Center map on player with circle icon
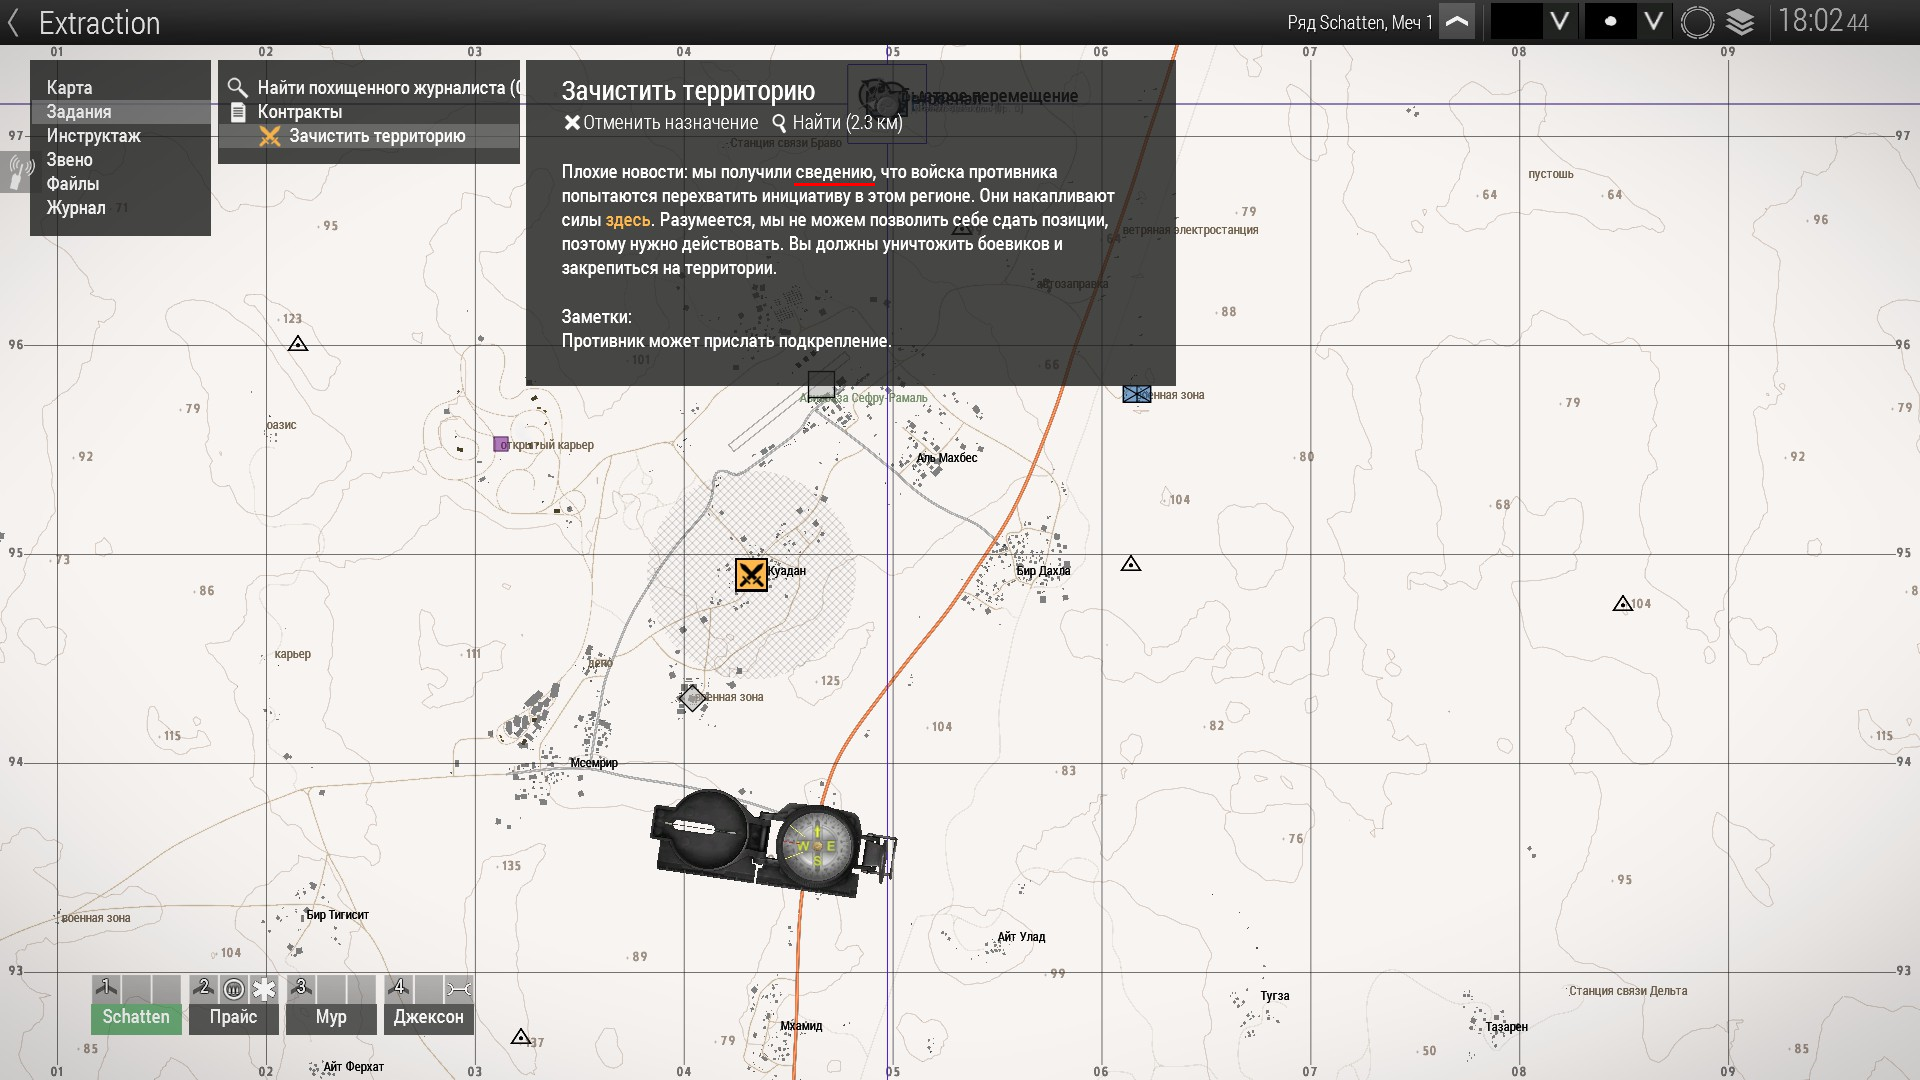 click(1697, 22)
